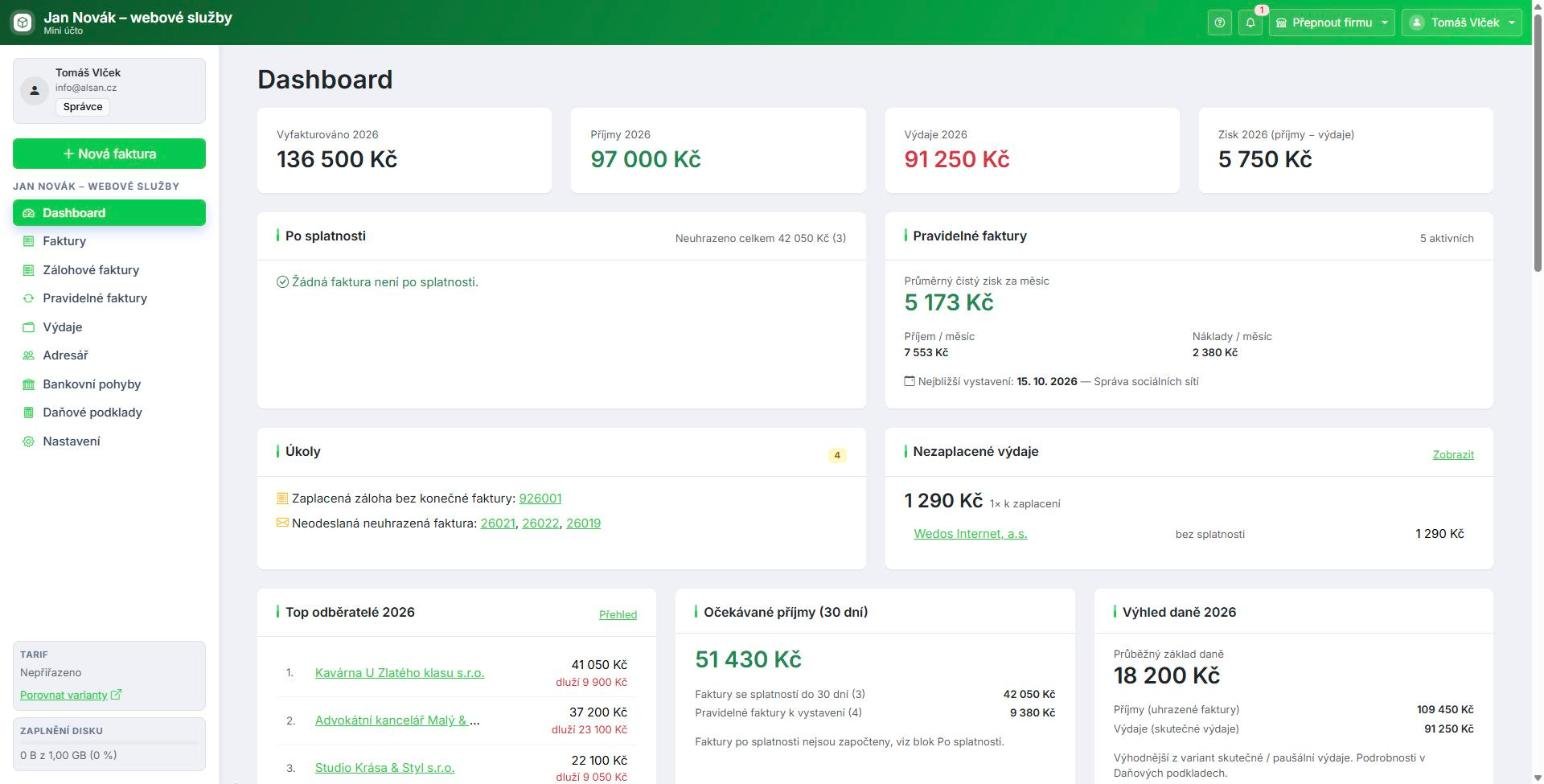Viewport: 1544px width, 784px height.
Task: Open the notifications bell icon
Action: coord(1250,22)
